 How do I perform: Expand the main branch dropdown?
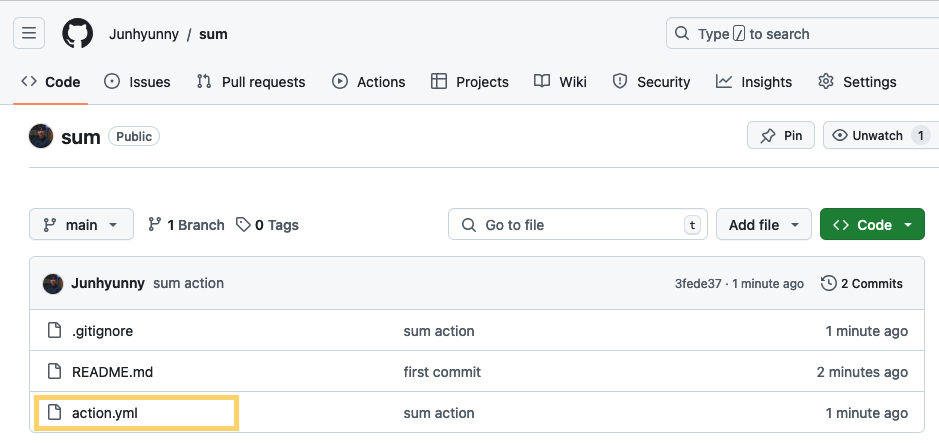81,225
